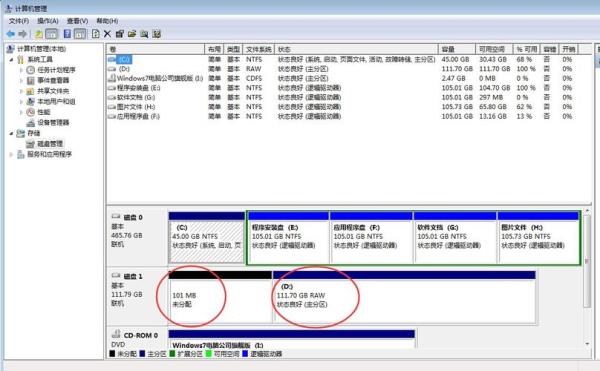Click the Refresh page icon in toolbar

pyautogui.click(x=96, y=34)
